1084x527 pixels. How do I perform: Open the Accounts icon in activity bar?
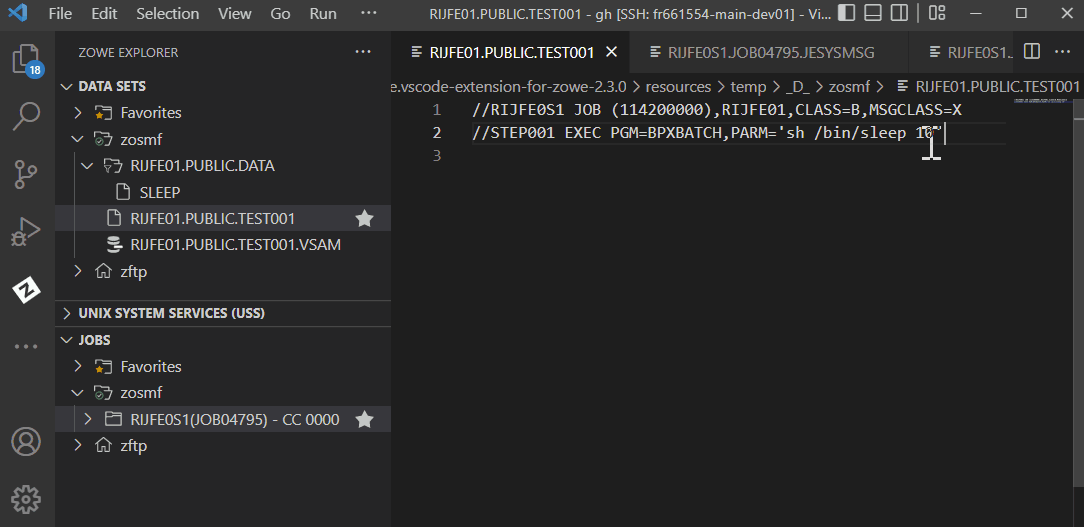26,441
